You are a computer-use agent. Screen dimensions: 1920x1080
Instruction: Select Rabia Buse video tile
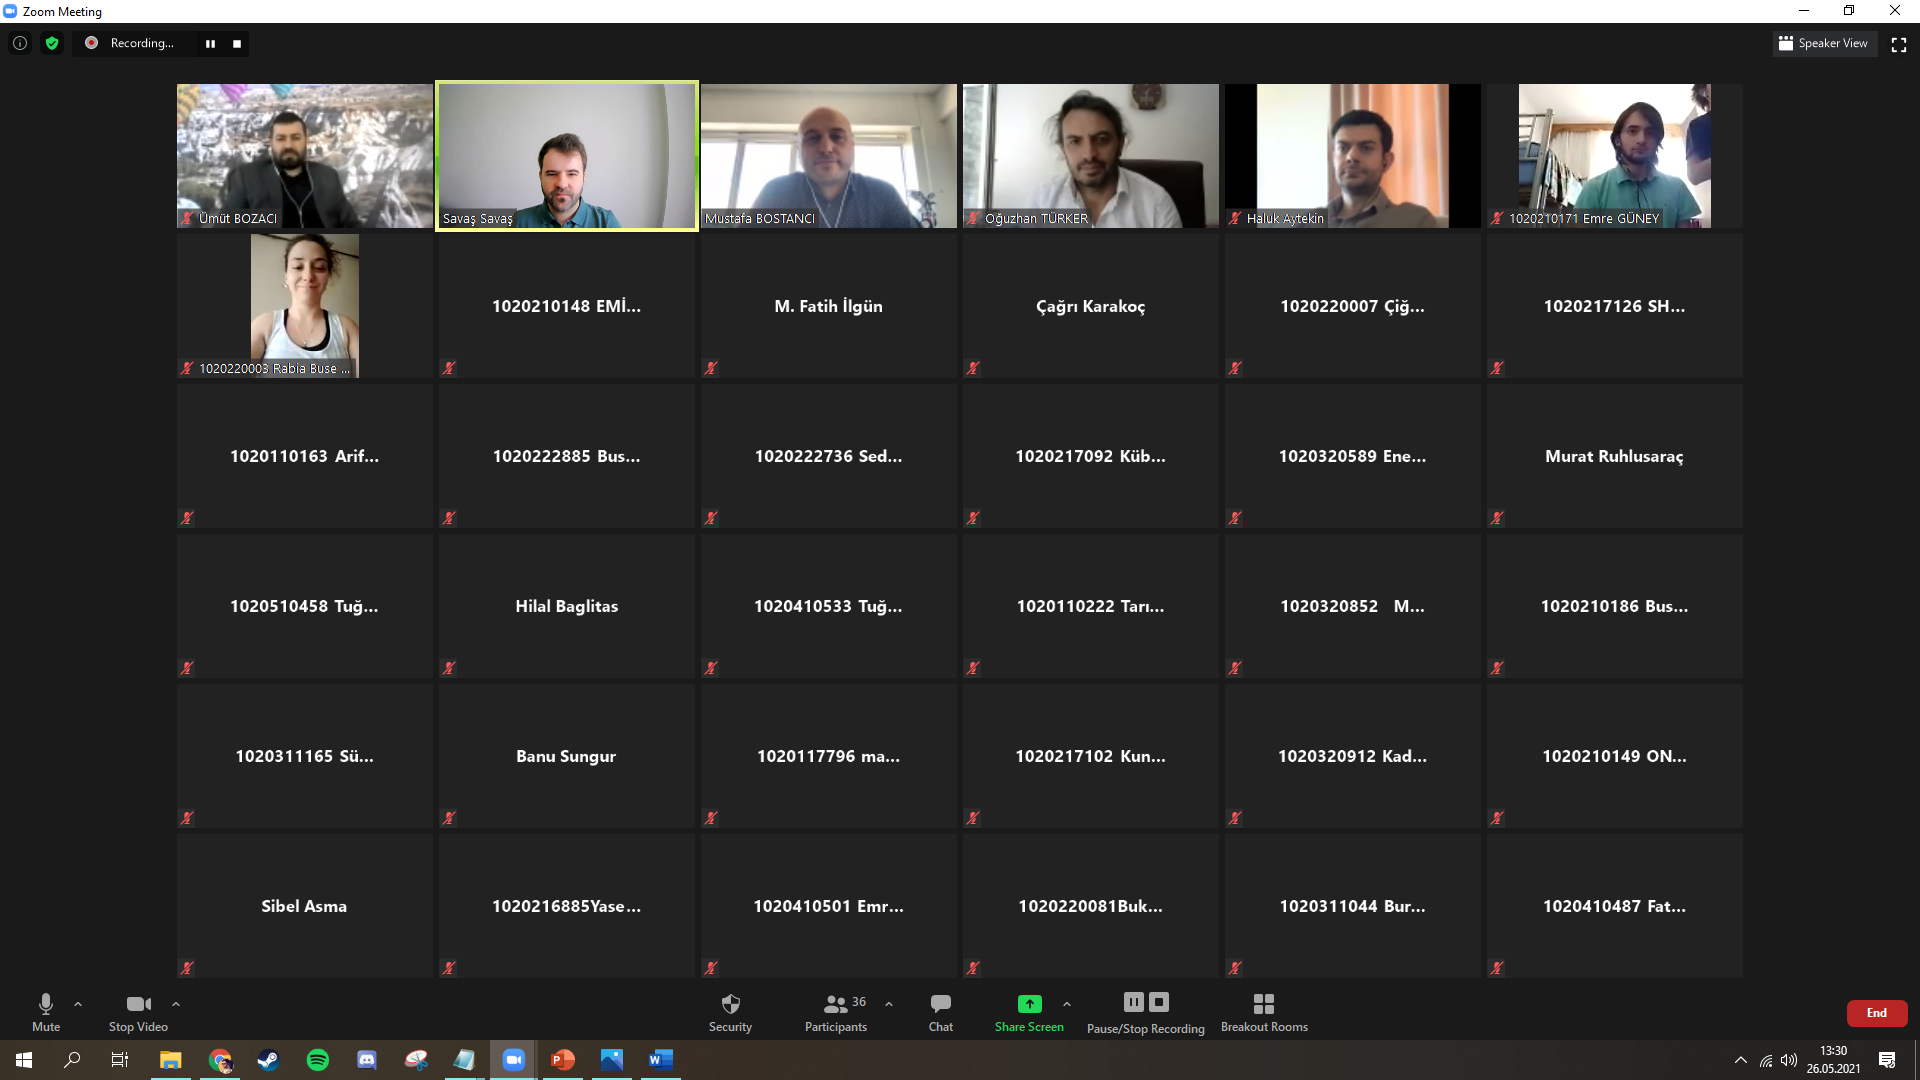pyautogui.click(x=305, y=306)
